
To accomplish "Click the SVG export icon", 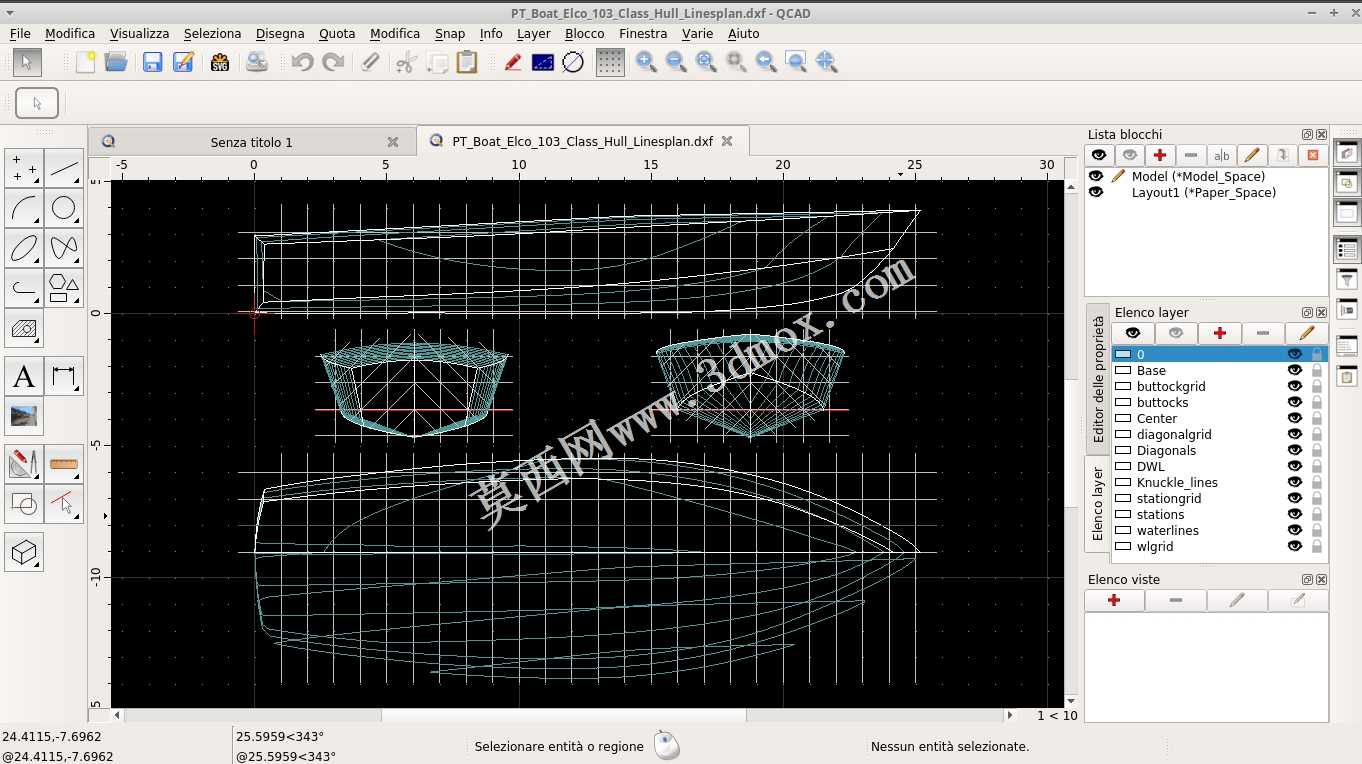I will (x=220, y=62).
